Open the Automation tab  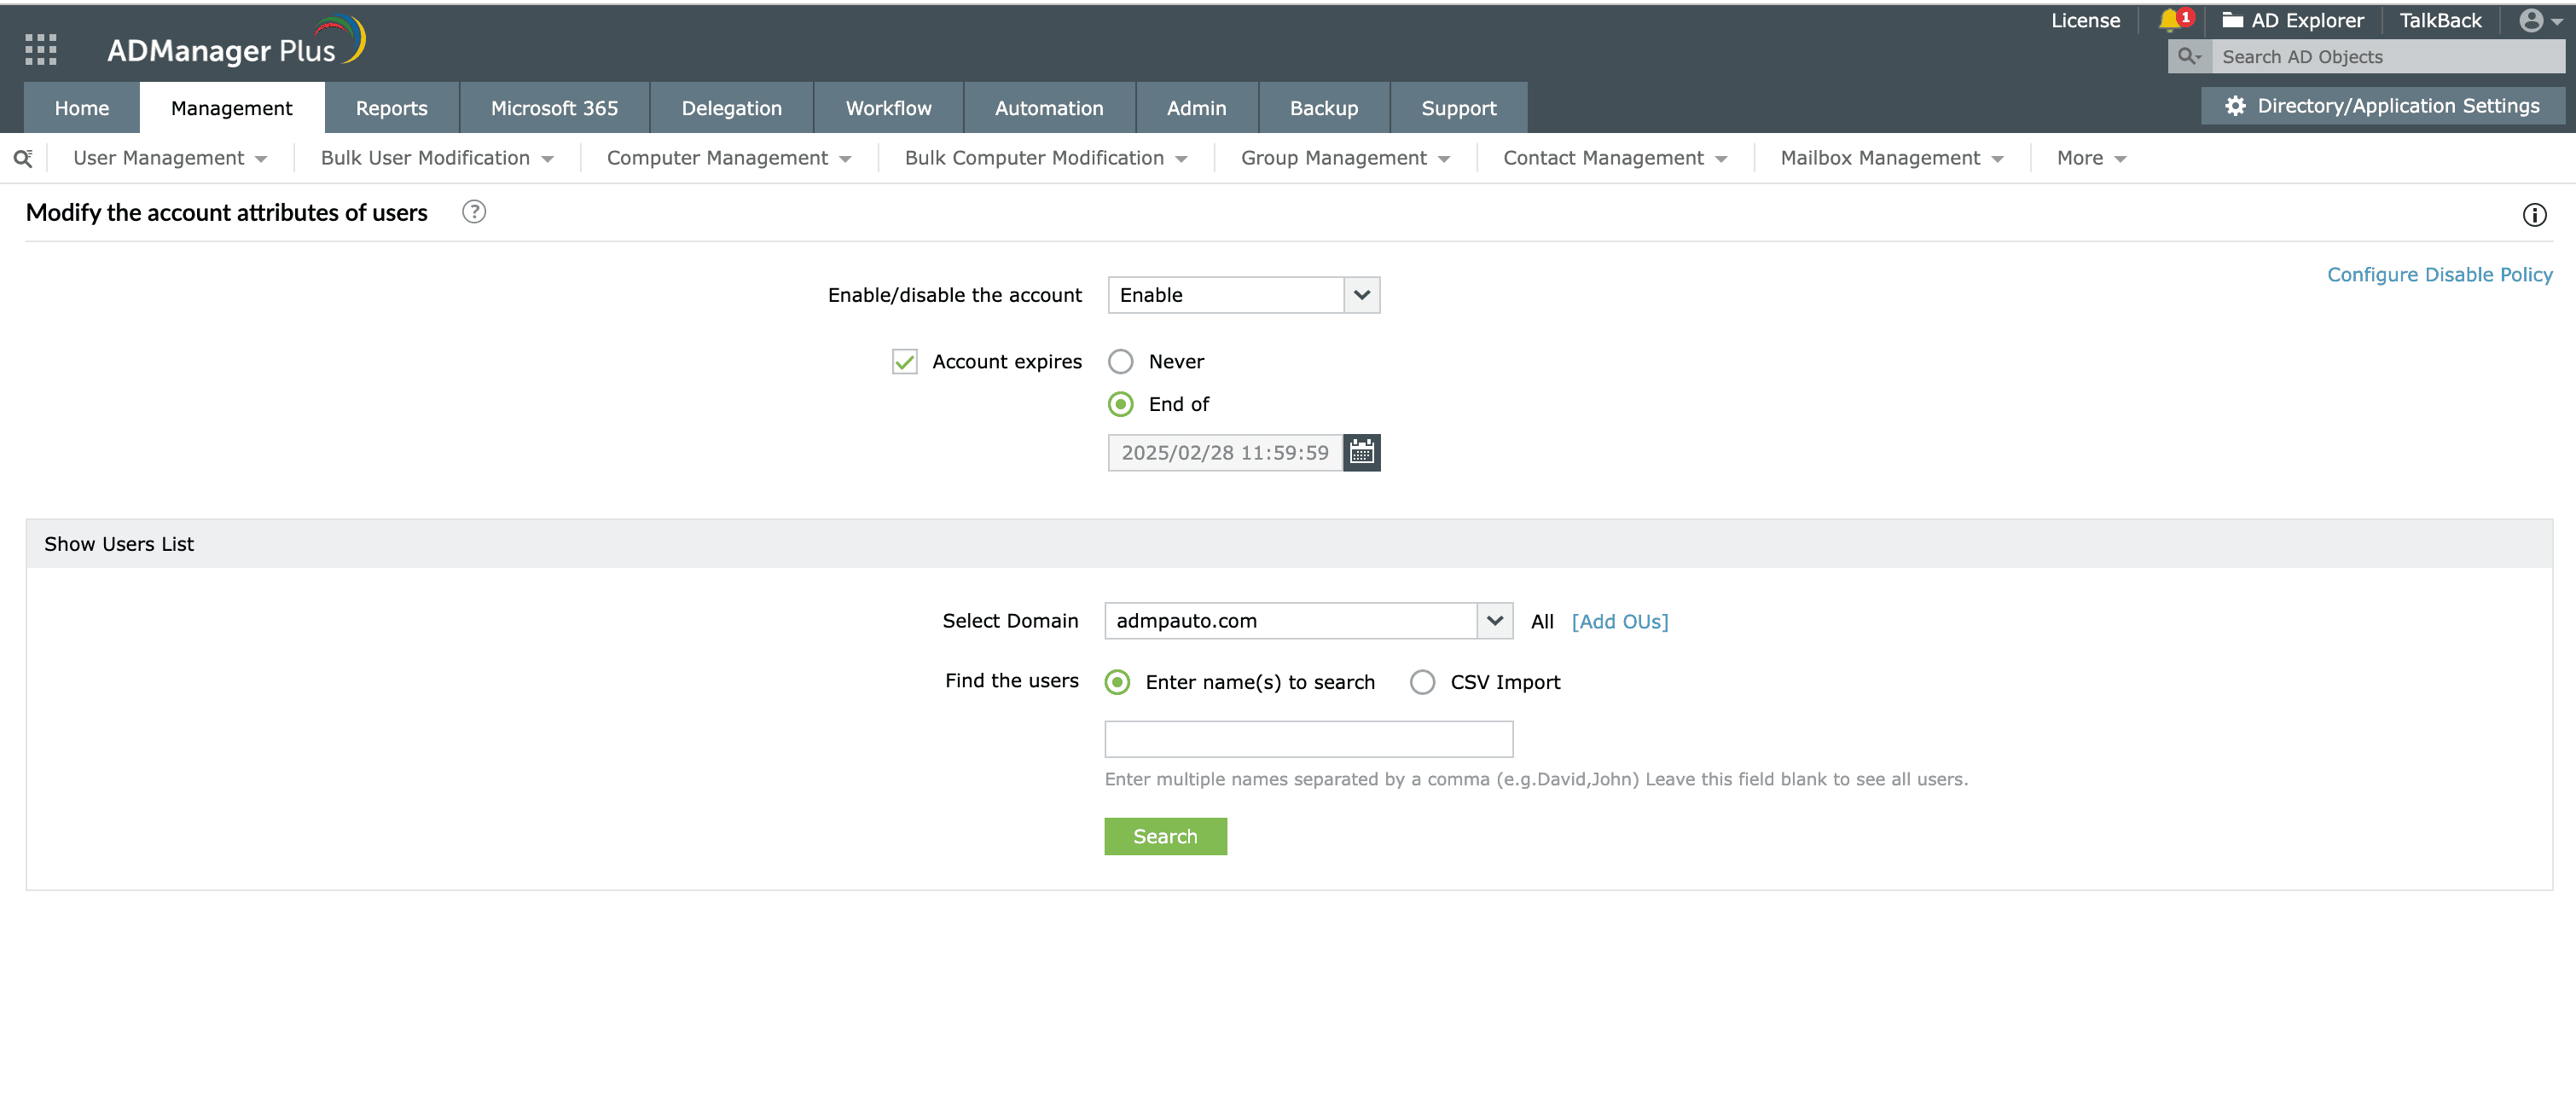tap(1048, 108)
